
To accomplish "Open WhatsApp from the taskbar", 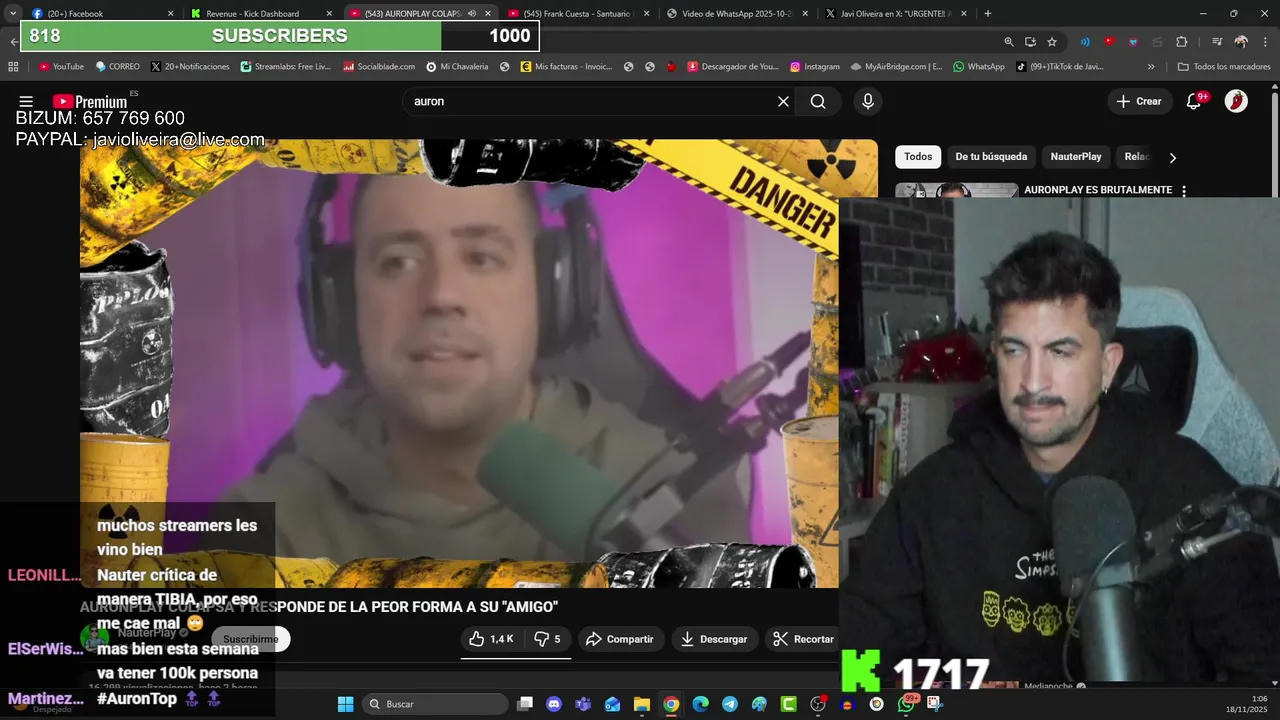I will pos(906,704).
